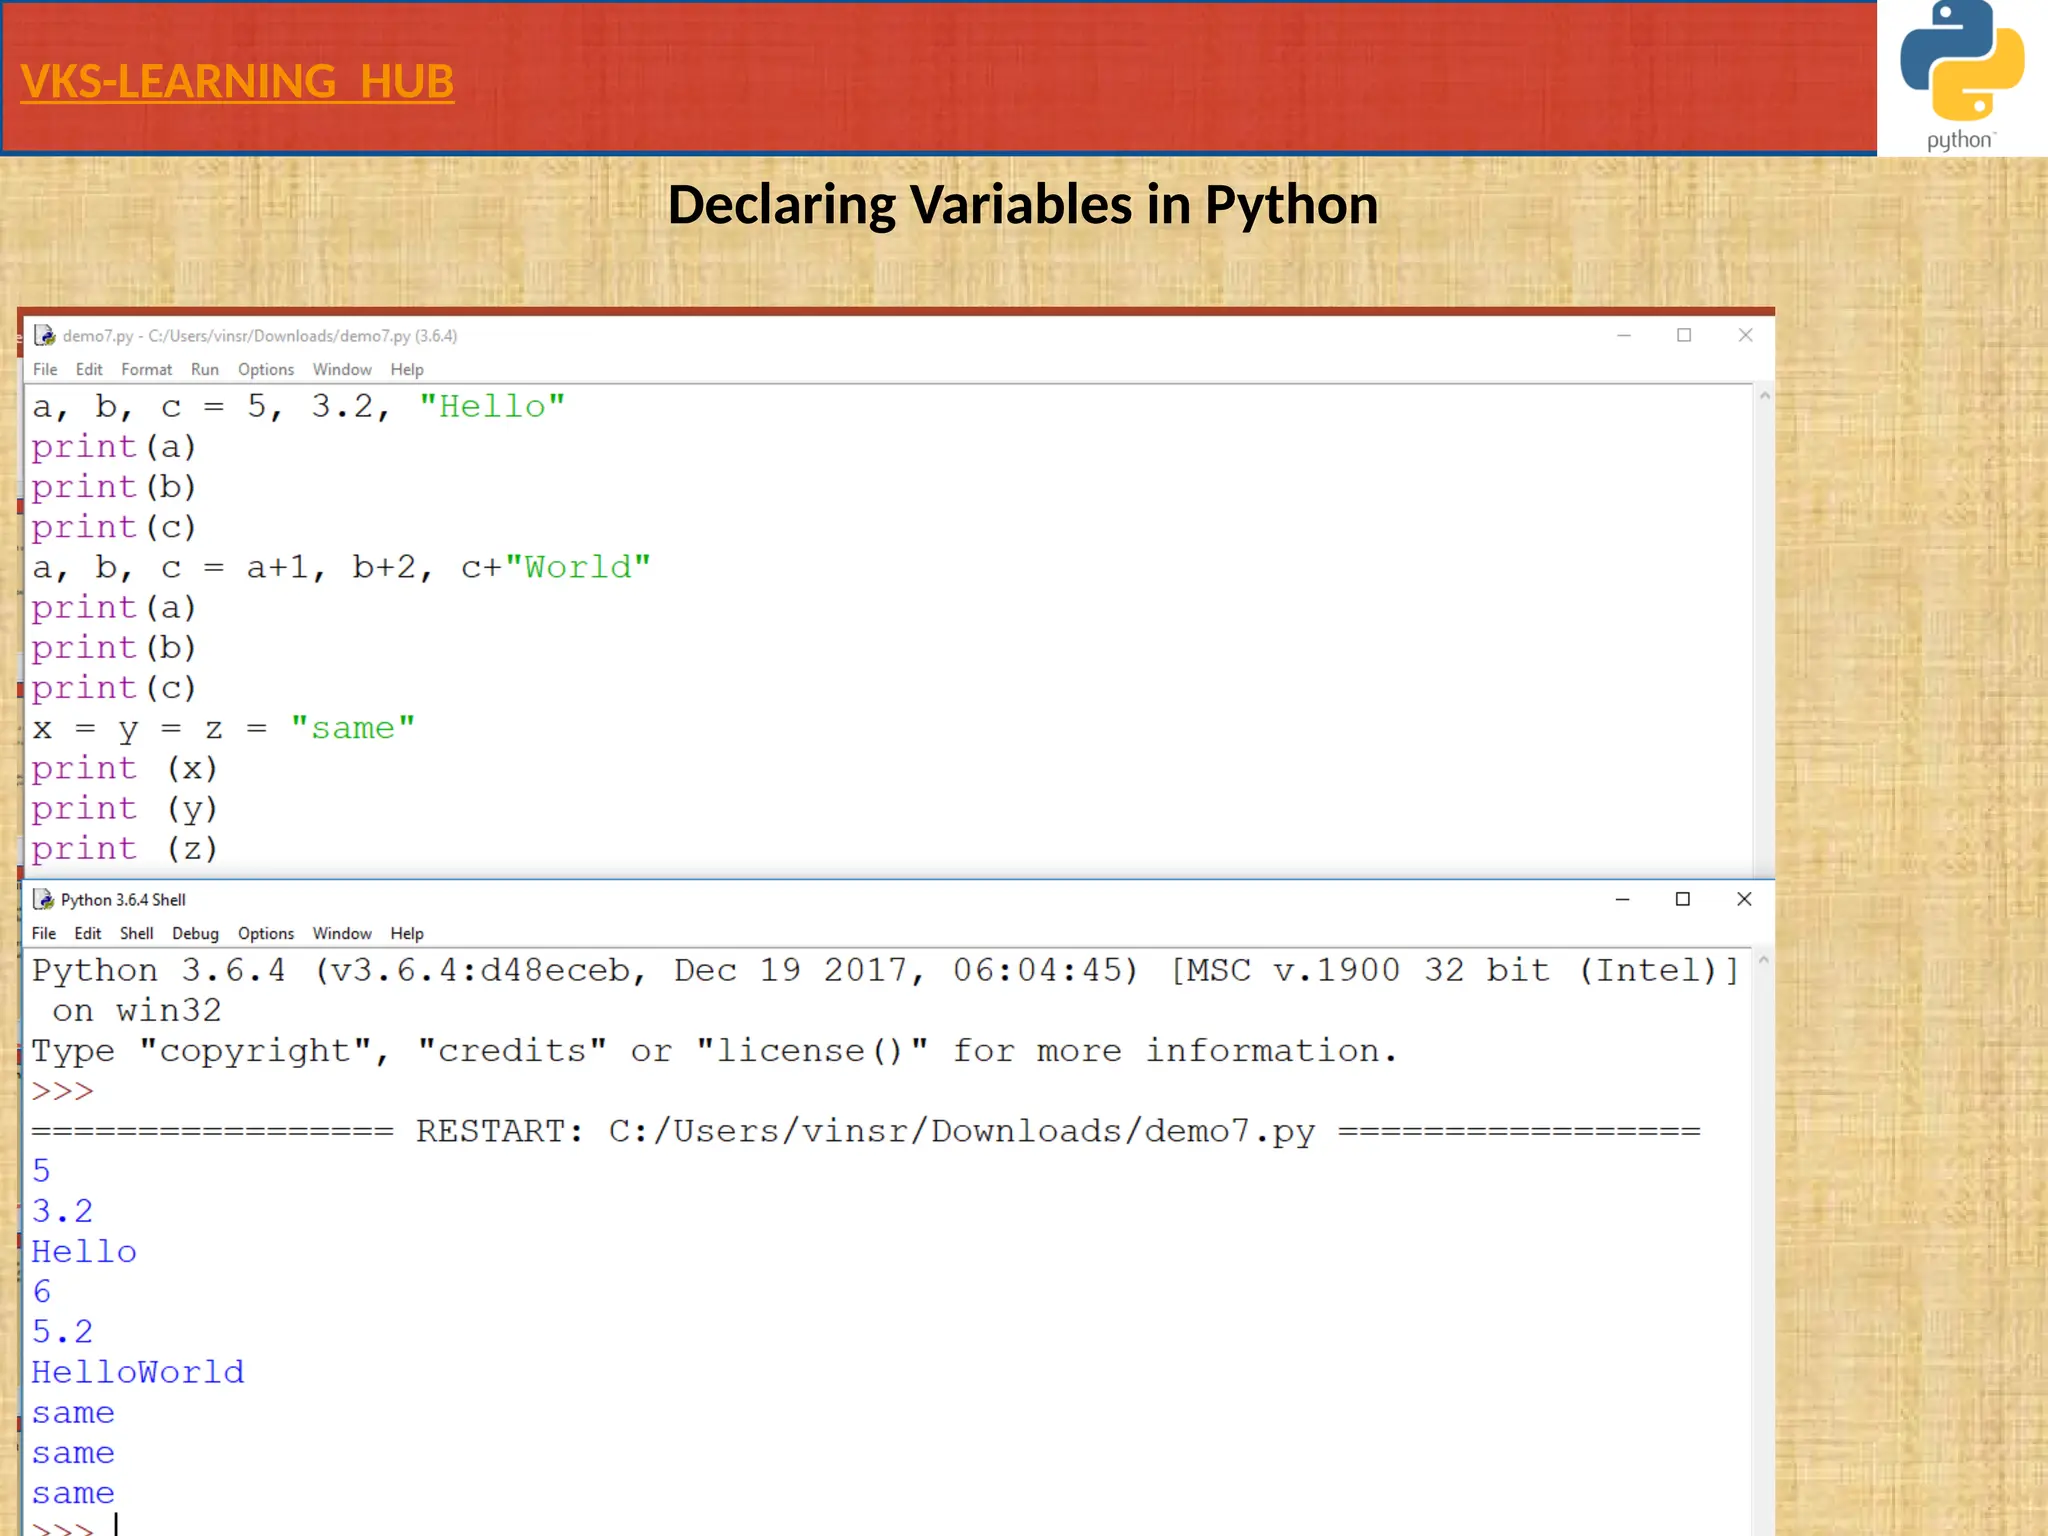Open Shell menu in Python Shell window
This screenshot has height=1536, width=2048.
tap(137, 933)
